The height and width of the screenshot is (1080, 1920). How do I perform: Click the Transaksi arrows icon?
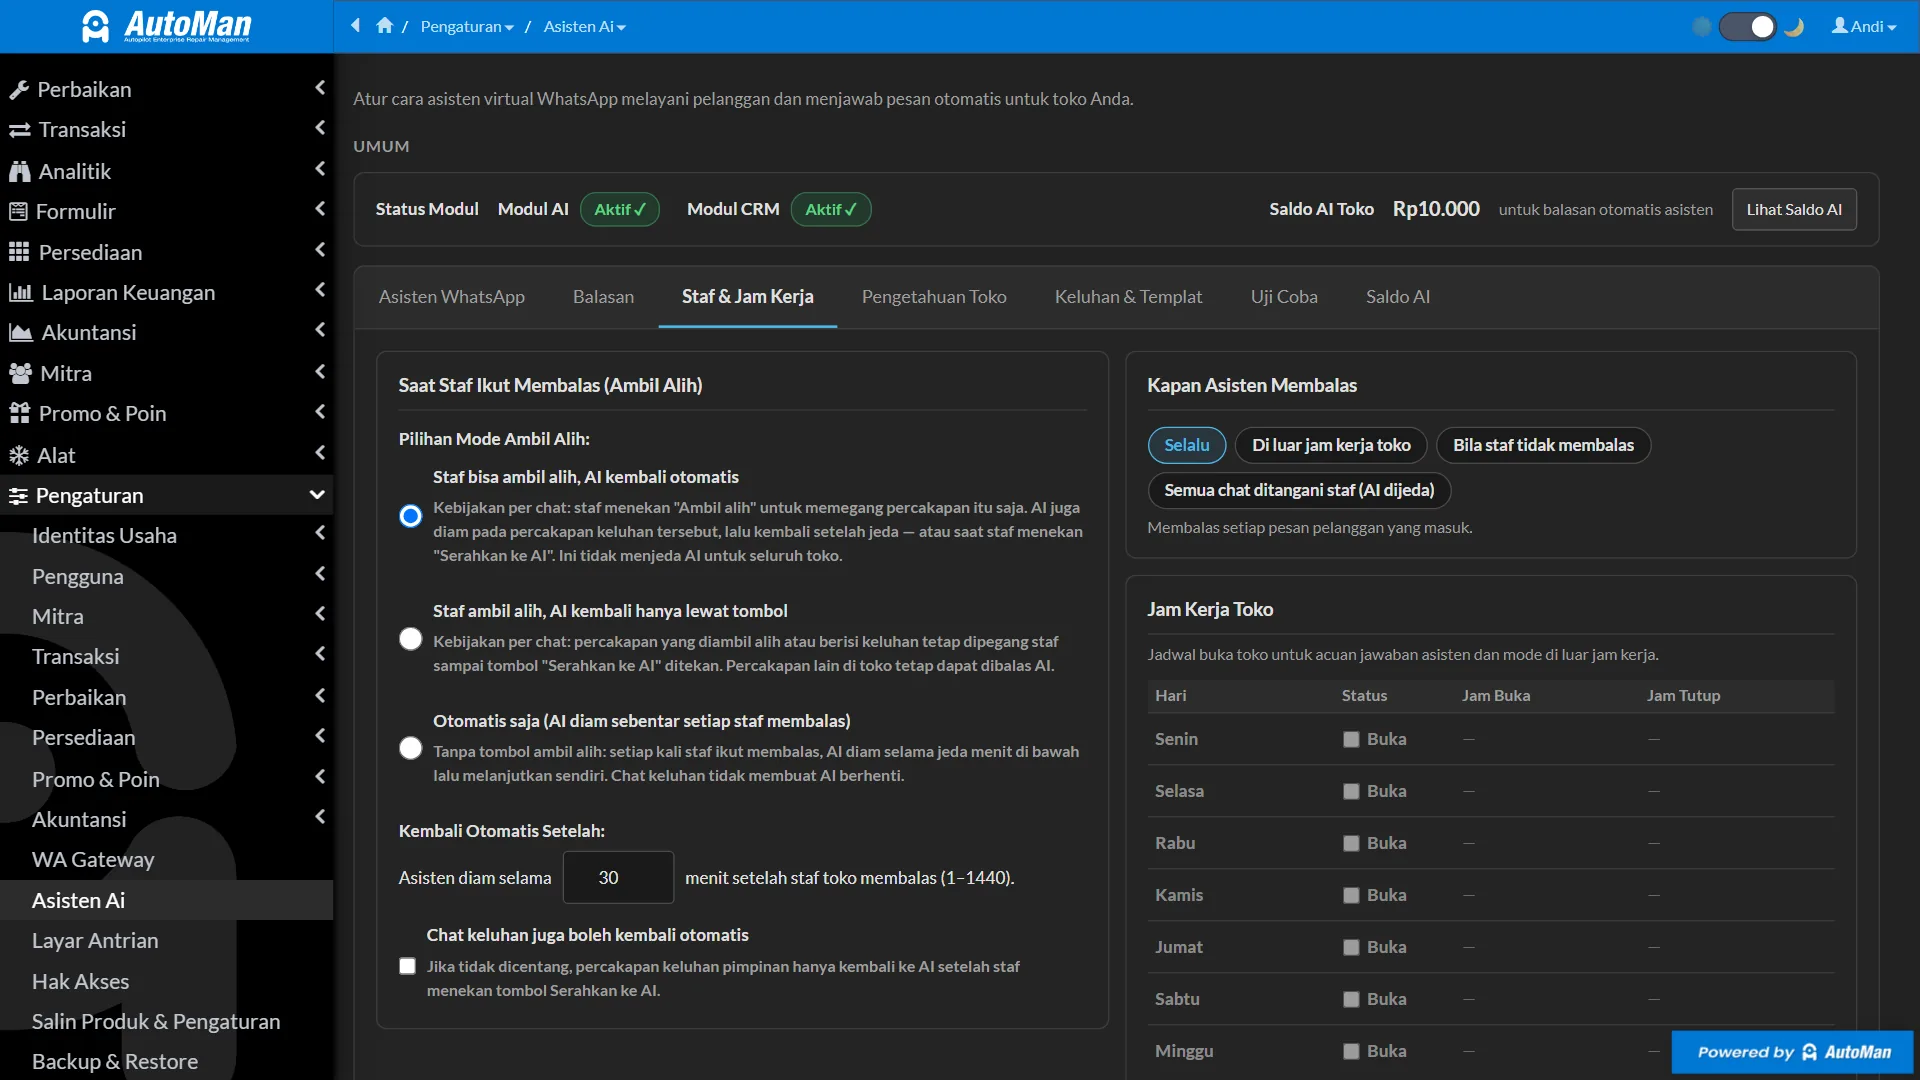pyautogui.click(x=19, y=130)
